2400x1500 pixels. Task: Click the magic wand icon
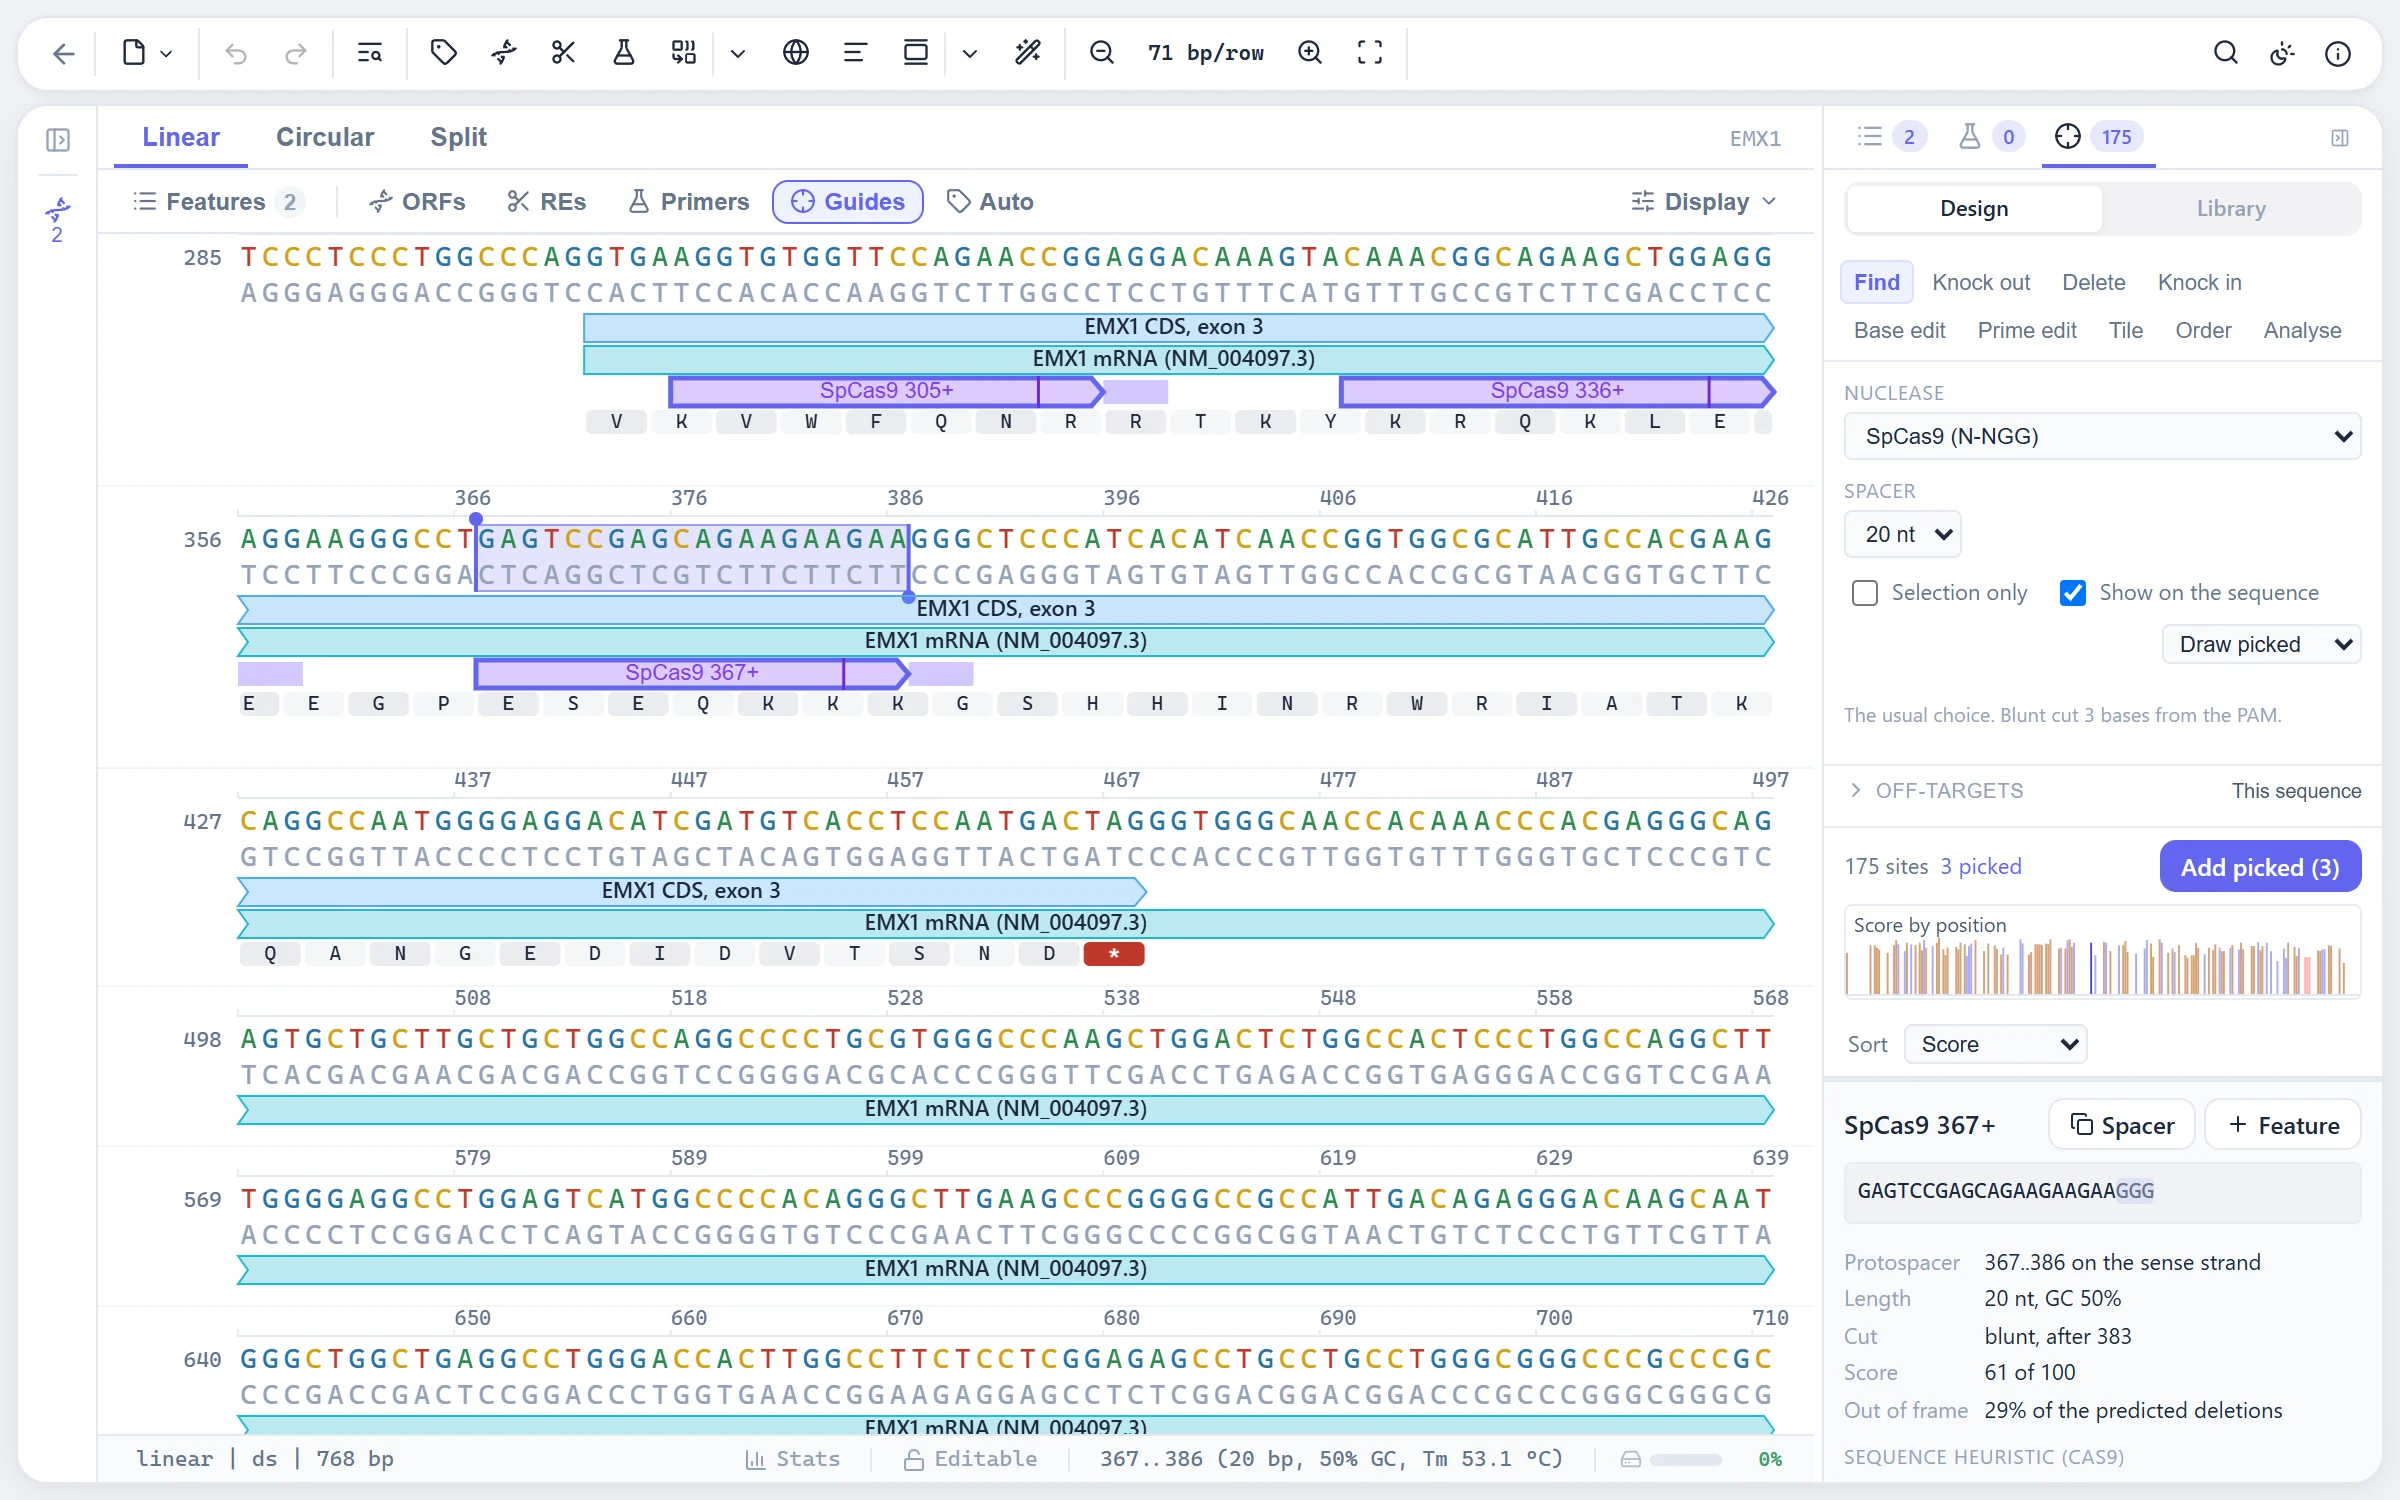tap(1028, 53)
